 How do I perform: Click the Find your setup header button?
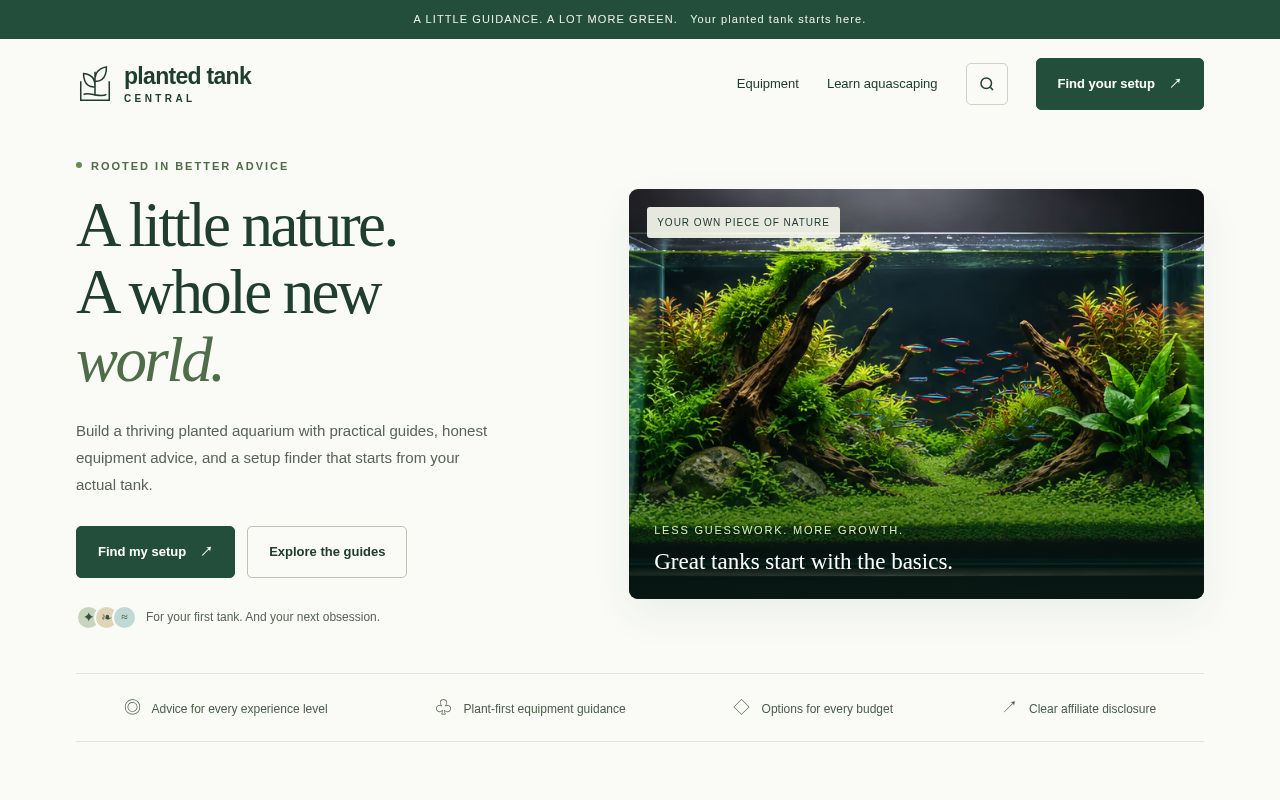1120,84
